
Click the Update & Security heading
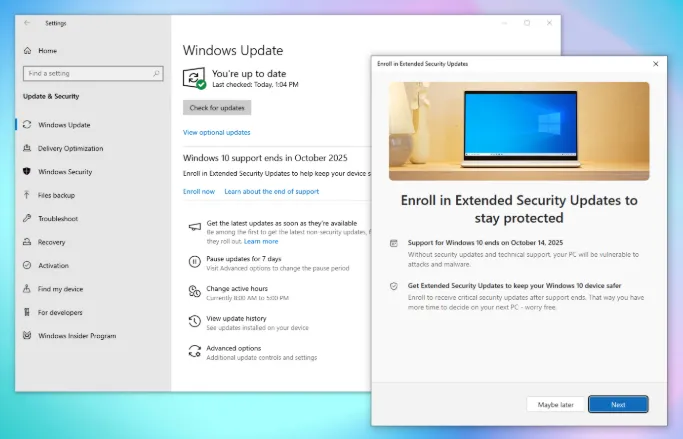coord(51,96)
